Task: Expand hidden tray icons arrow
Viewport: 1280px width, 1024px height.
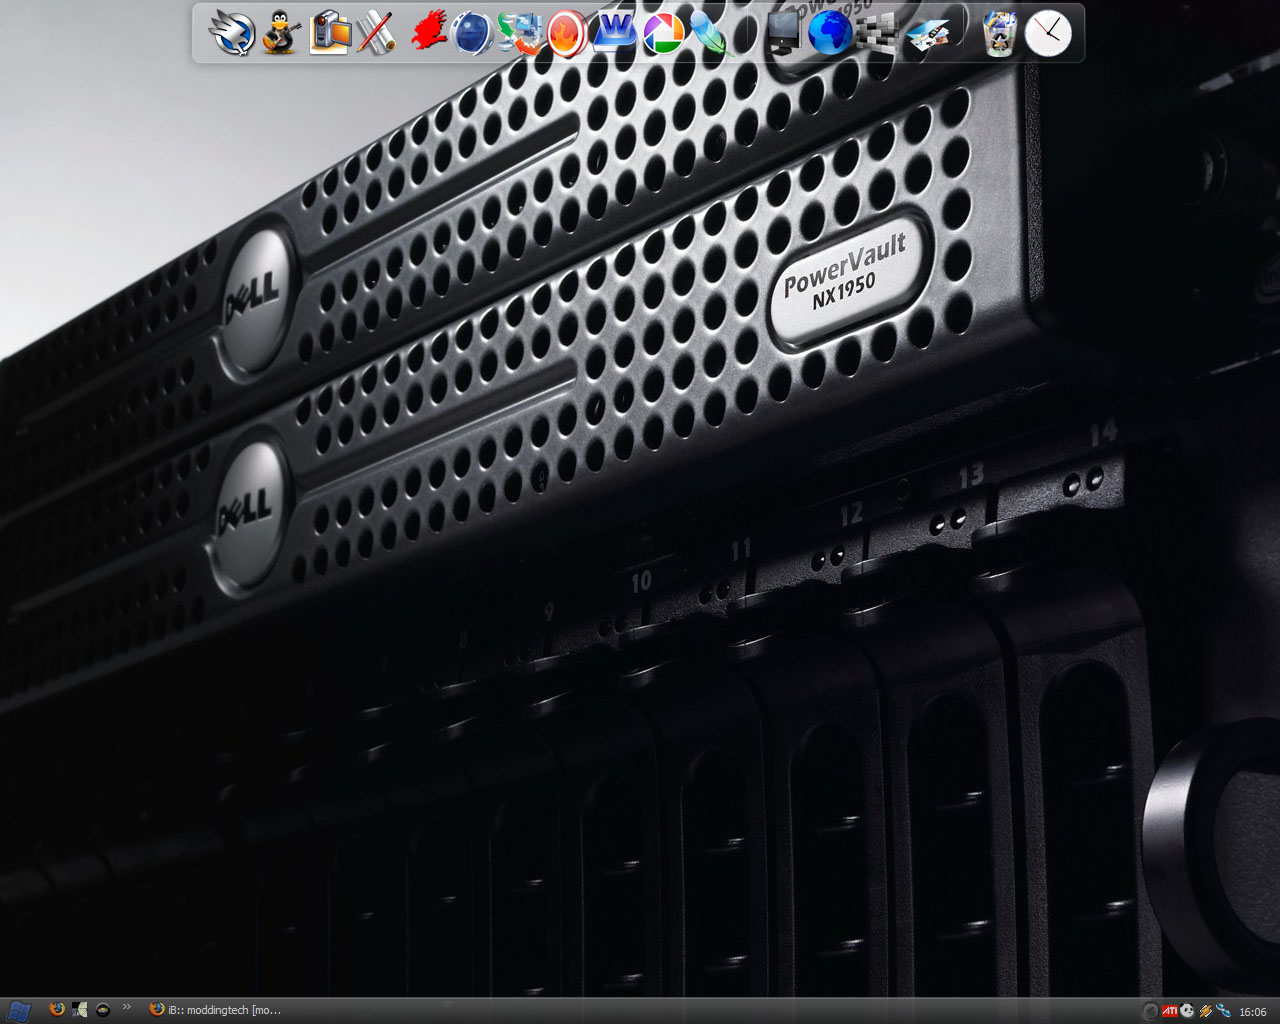Action: (x=1150, y=1011)
